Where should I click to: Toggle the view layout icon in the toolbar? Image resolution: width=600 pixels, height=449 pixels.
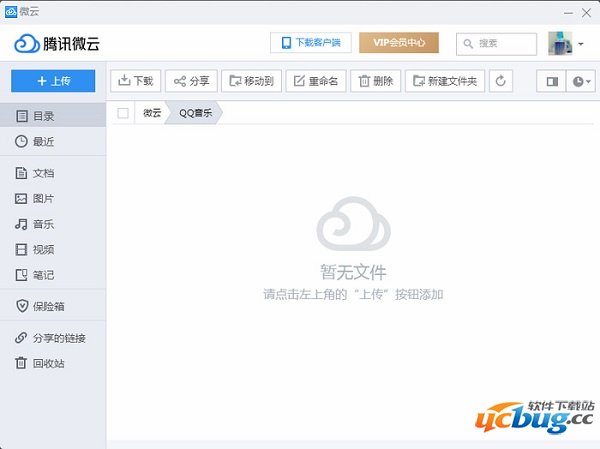[551, 81]
